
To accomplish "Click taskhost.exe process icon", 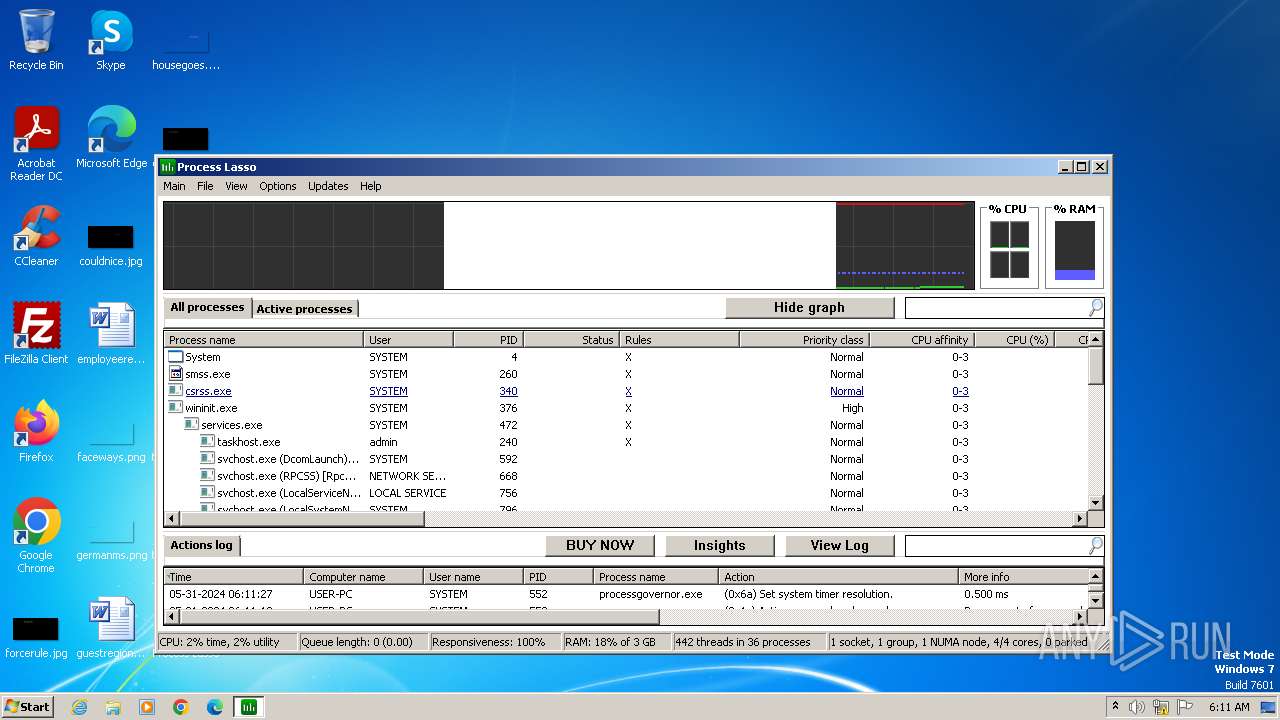I will coord(208,442).
